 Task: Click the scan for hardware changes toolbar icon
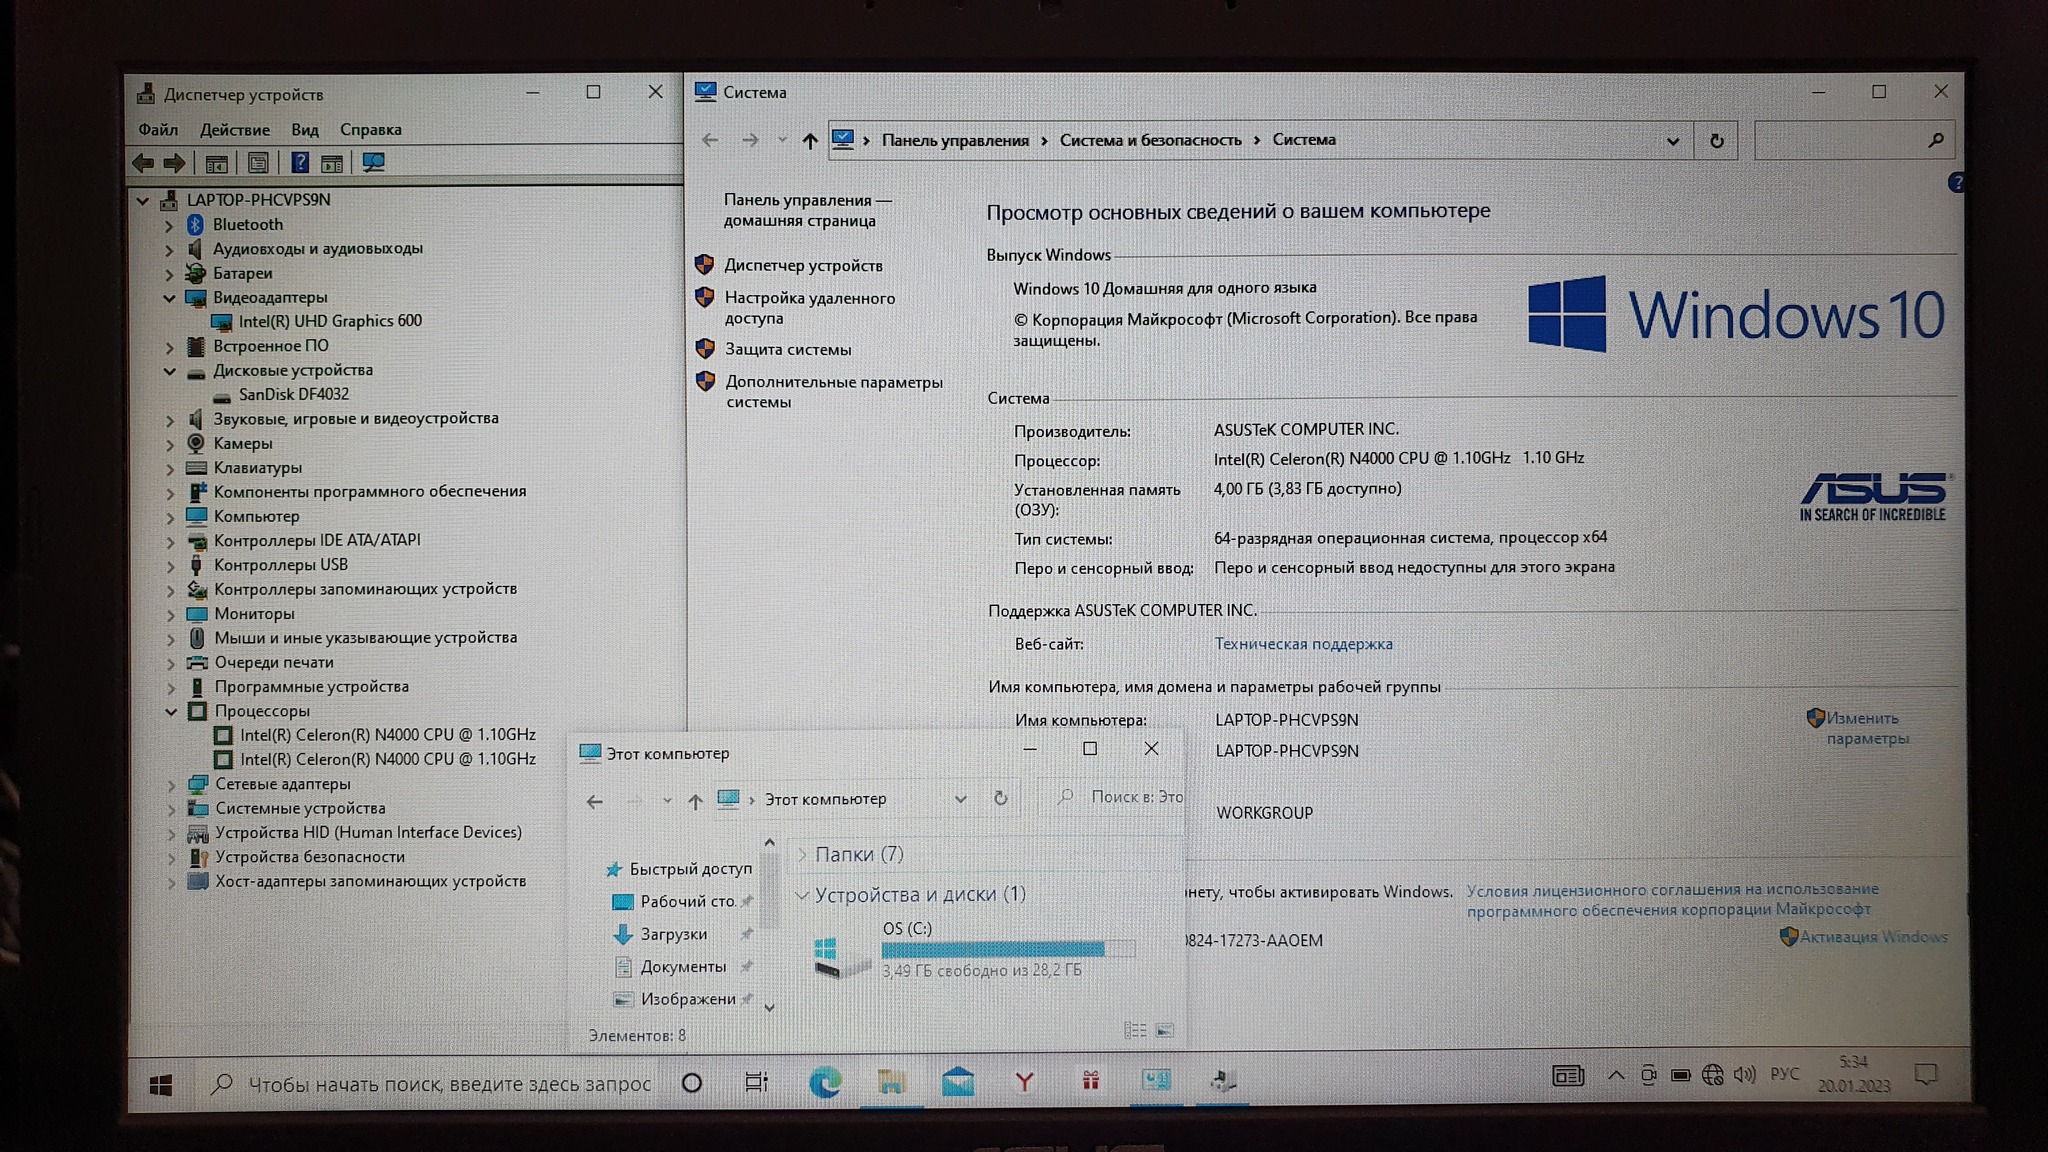[x=373, y=163]
